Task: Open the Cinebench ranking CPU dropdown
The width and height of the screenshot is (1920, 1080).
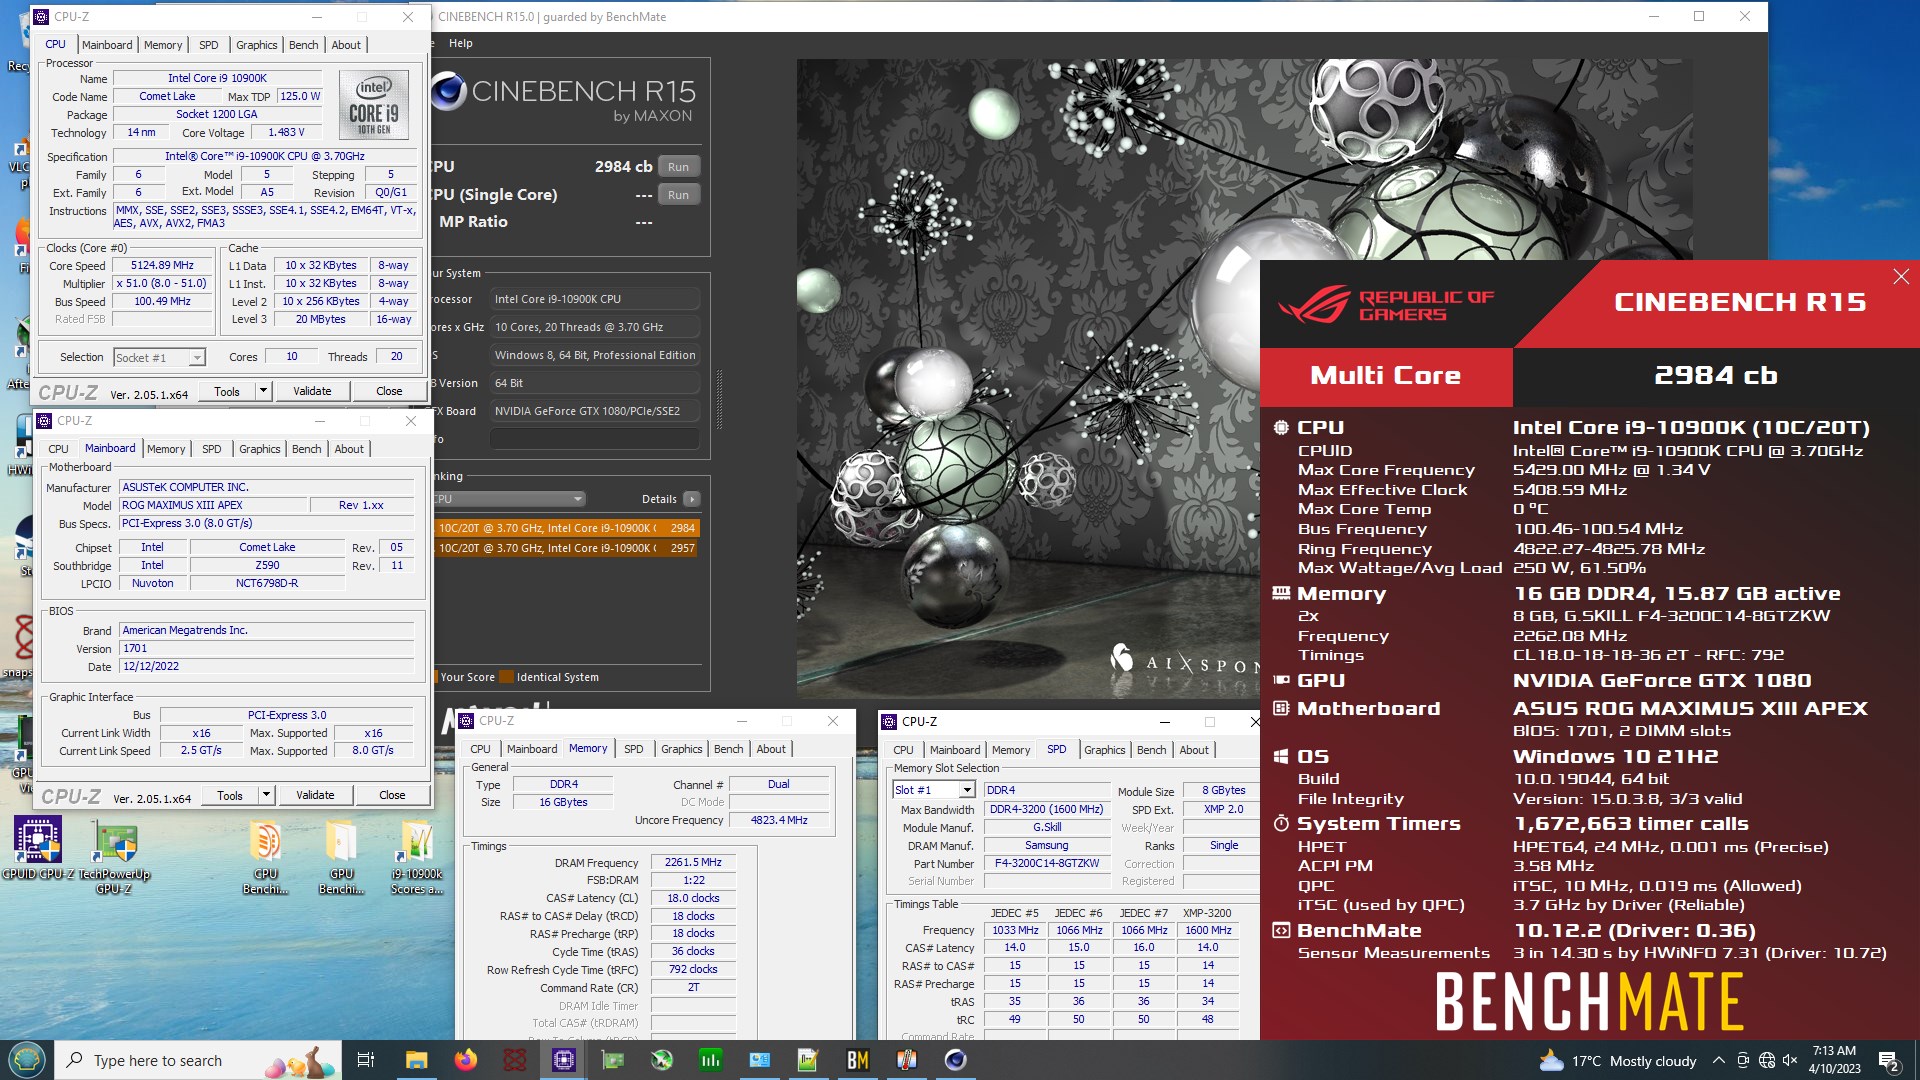Action: tap(509, 499)
